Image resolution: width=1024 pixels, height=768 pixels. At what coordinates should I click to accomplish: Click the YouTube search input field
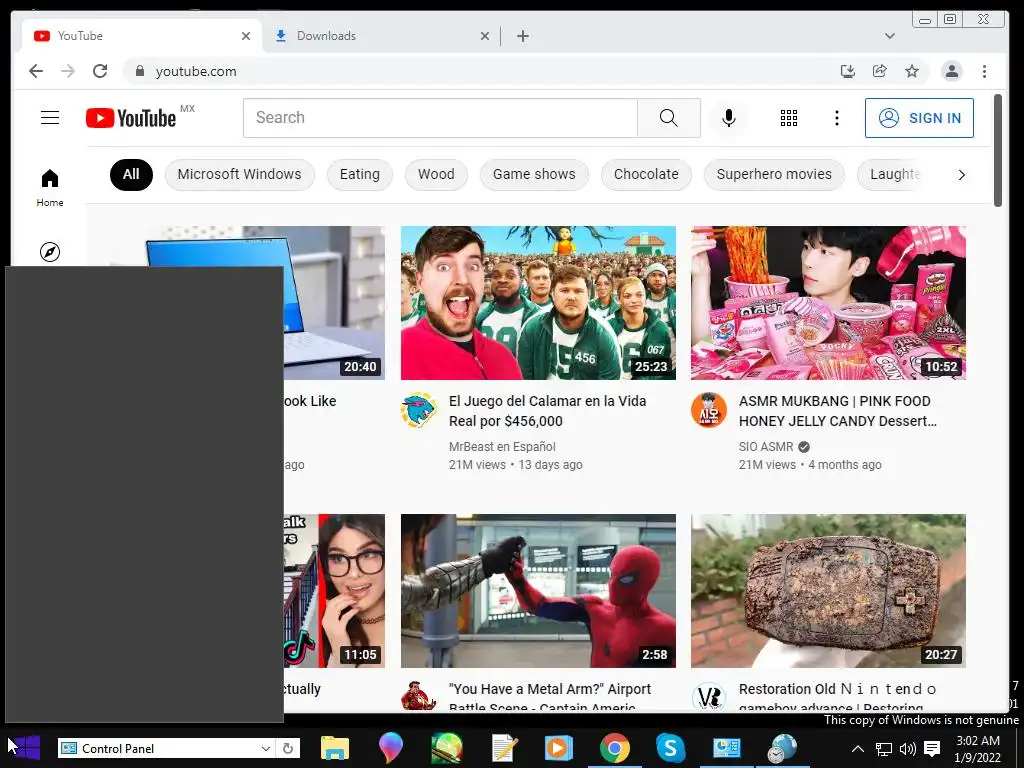[440, 118]
